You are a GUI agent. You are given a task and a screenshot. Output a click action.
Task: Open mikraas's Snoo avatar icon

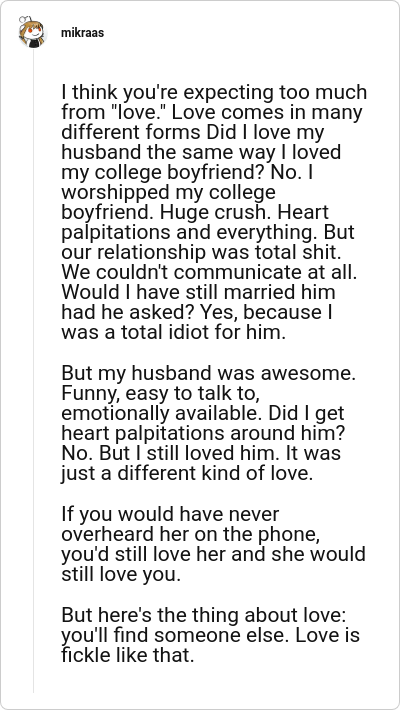(33, 32)
